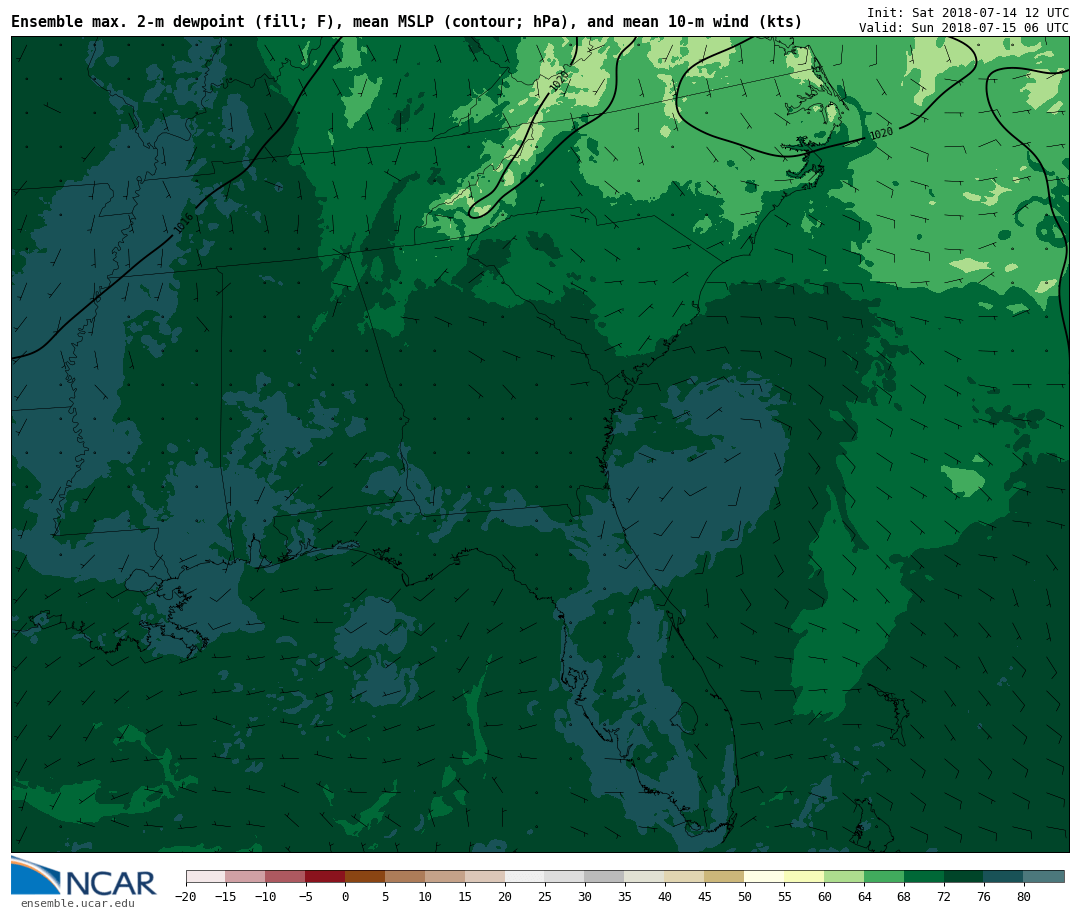Screen dimensions: 1080x915
Task: Pick the rightmost colorbar swatch above 80
Action: click(1044, 877)
